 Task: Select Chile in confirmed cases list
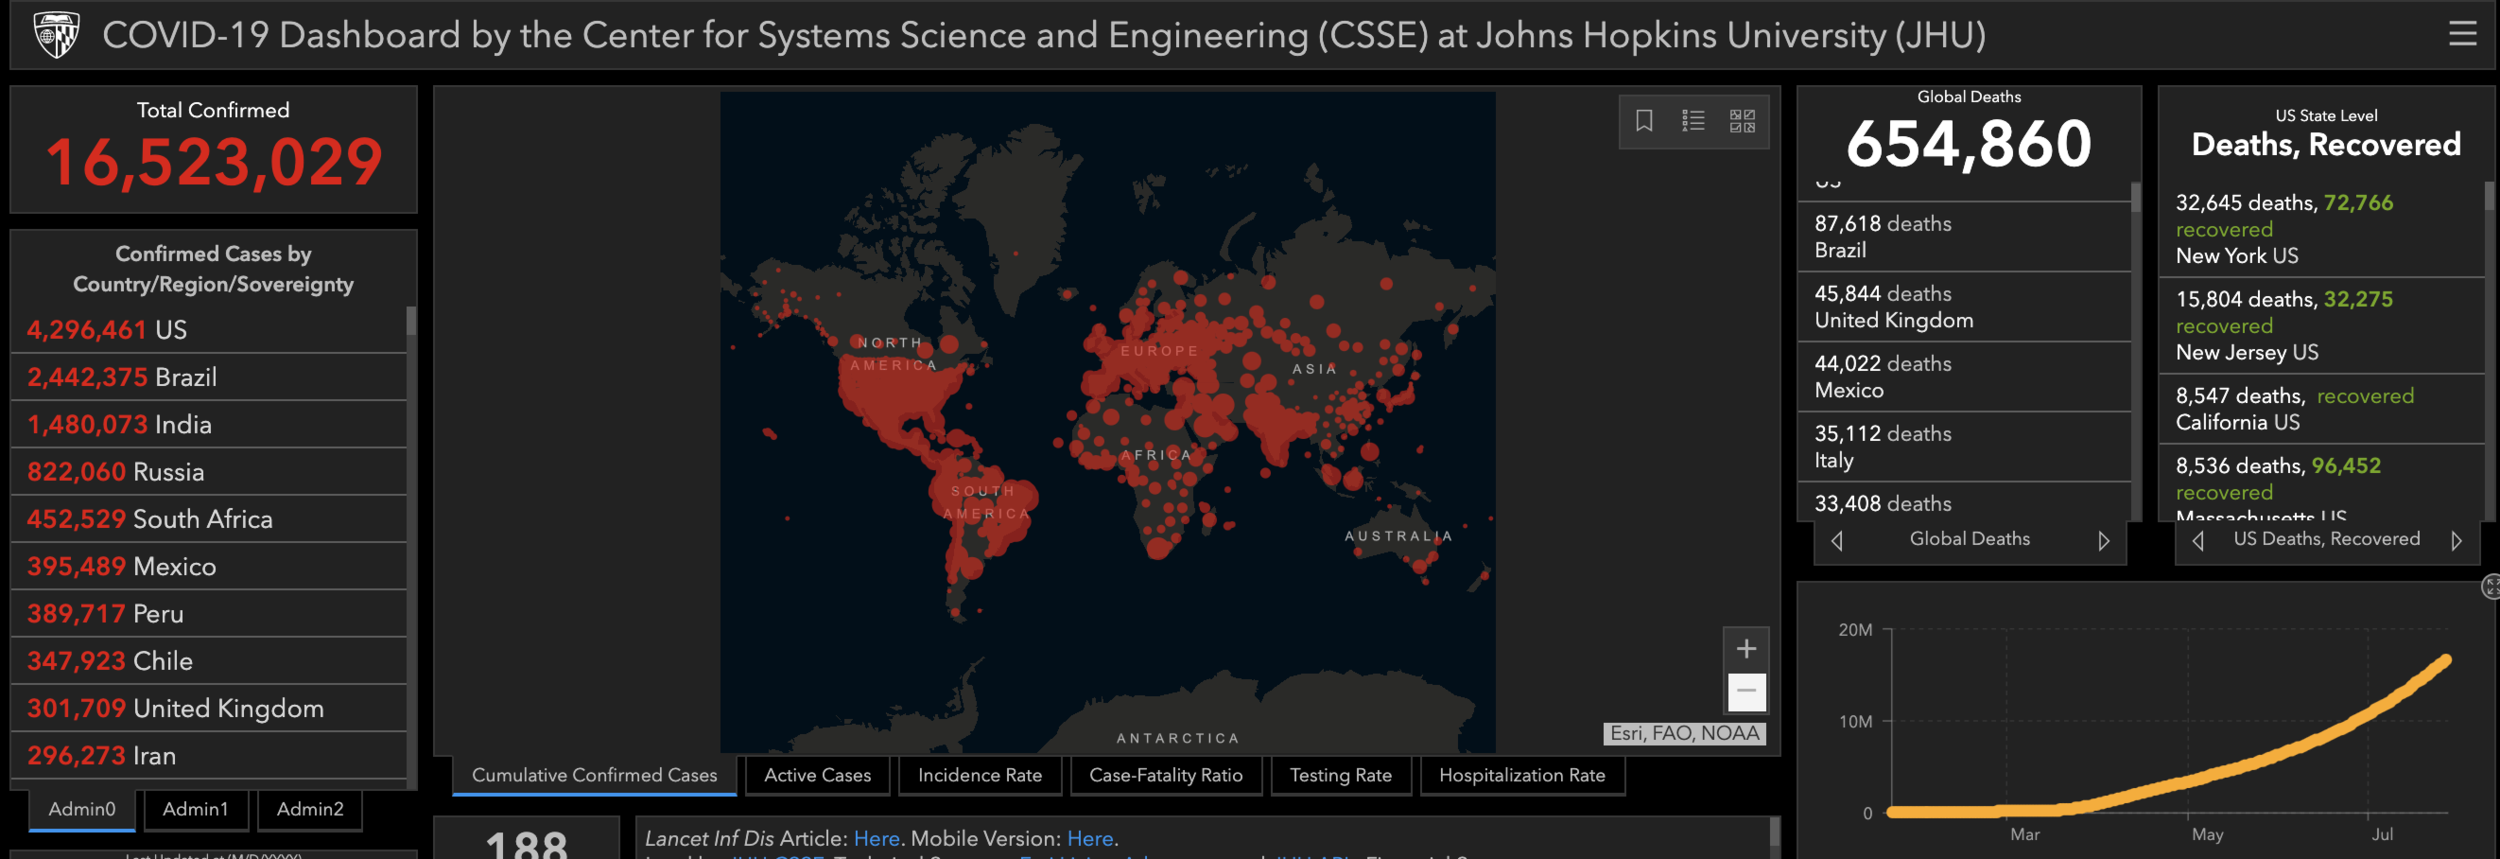[208, 660]
